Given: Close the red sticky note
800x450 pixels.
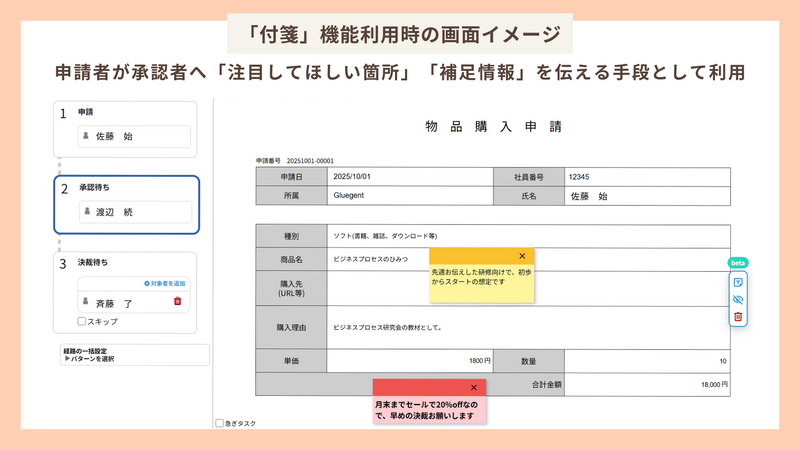Looking at the screenshot, I should 473,387.
